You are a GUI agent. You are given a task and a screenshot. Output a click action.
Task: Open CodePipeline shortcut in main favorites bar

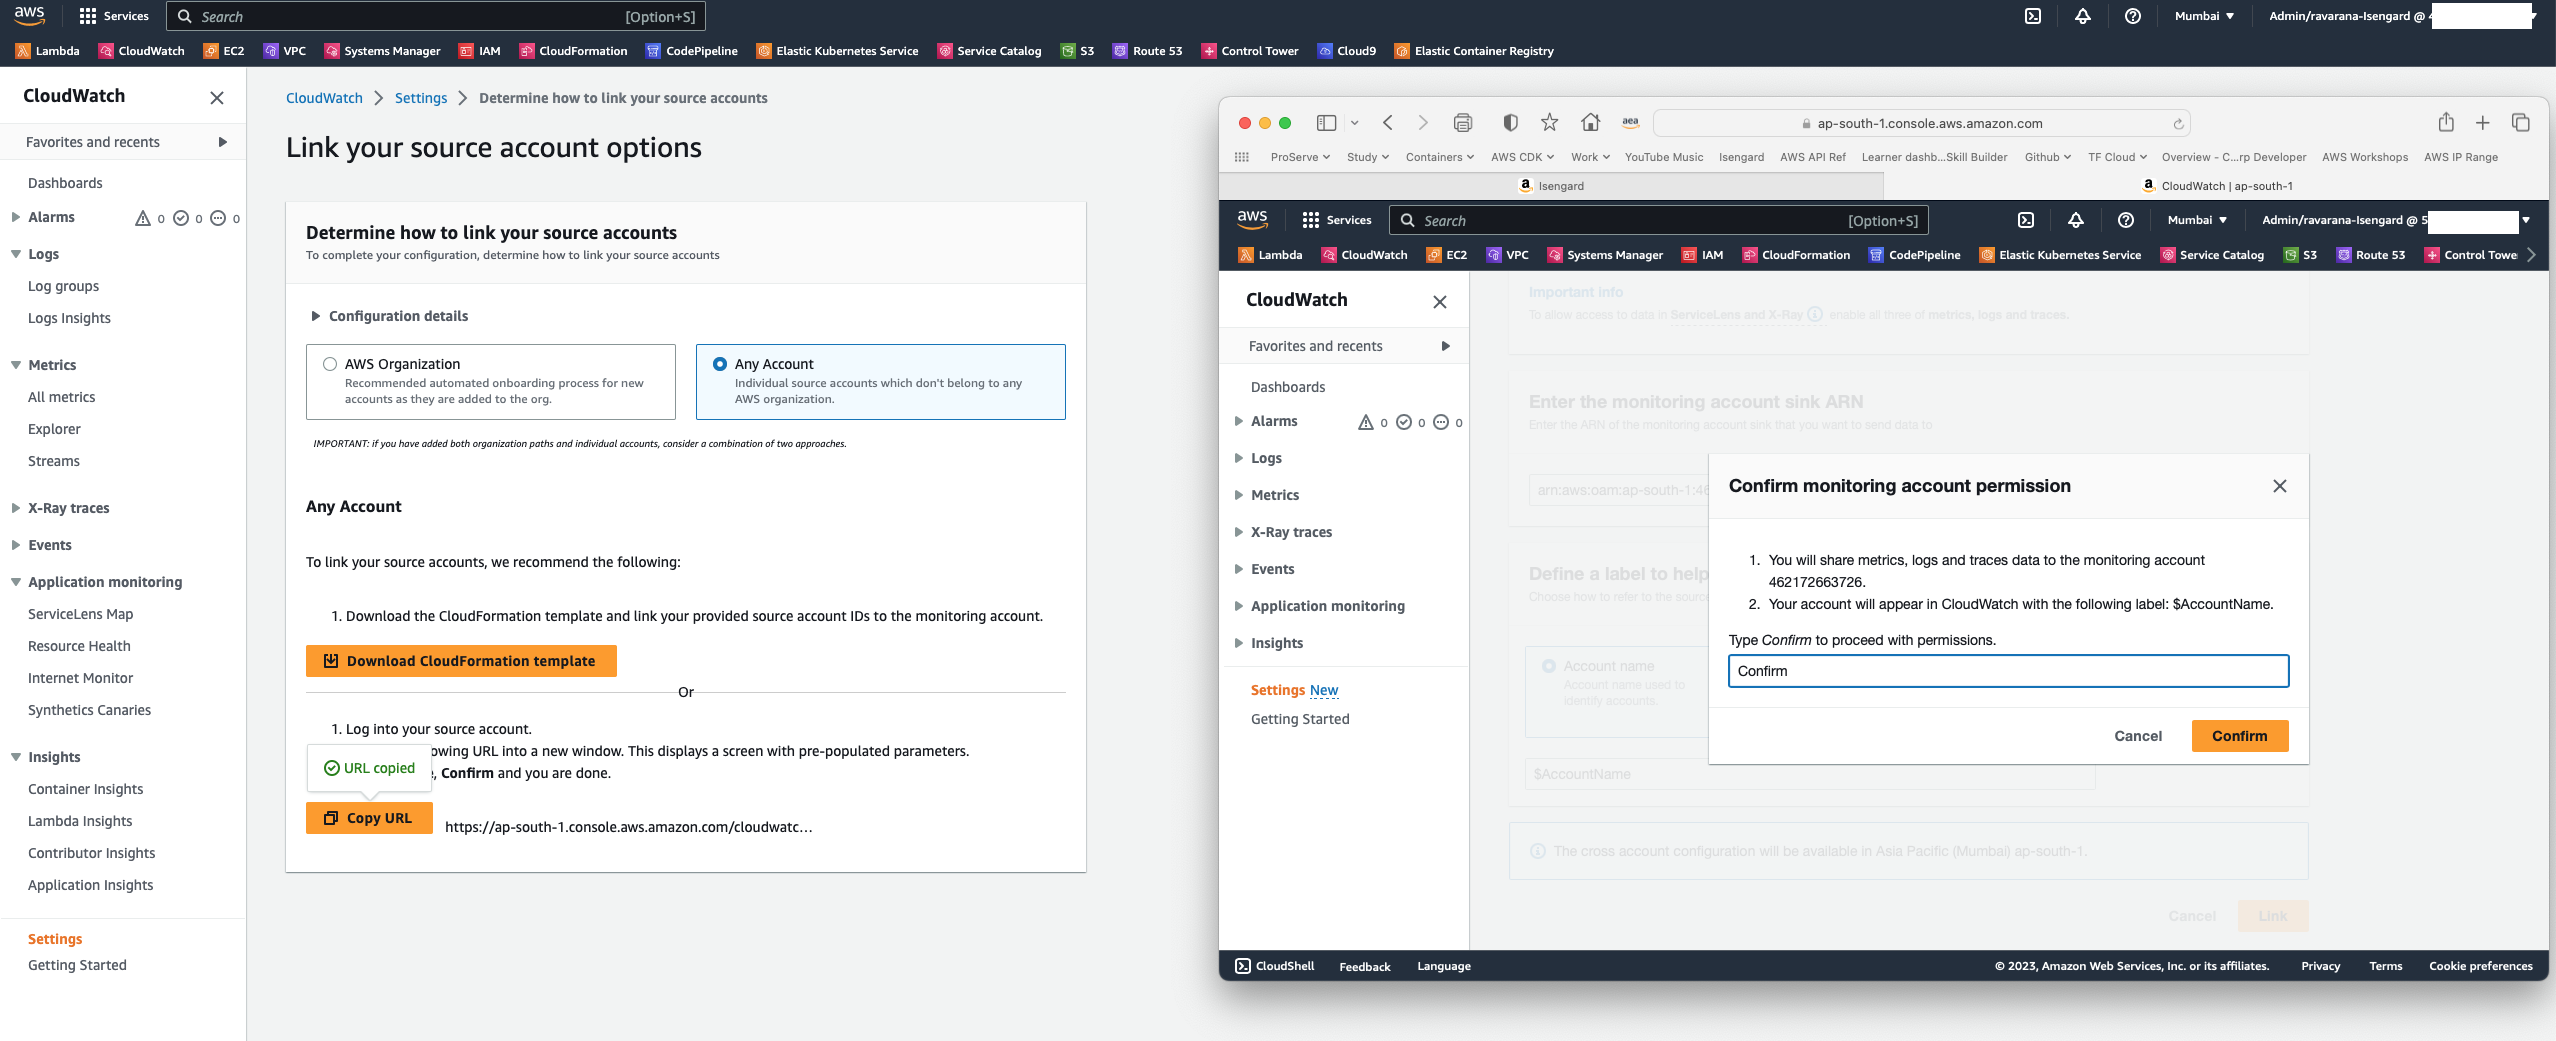tap(692, 51)
